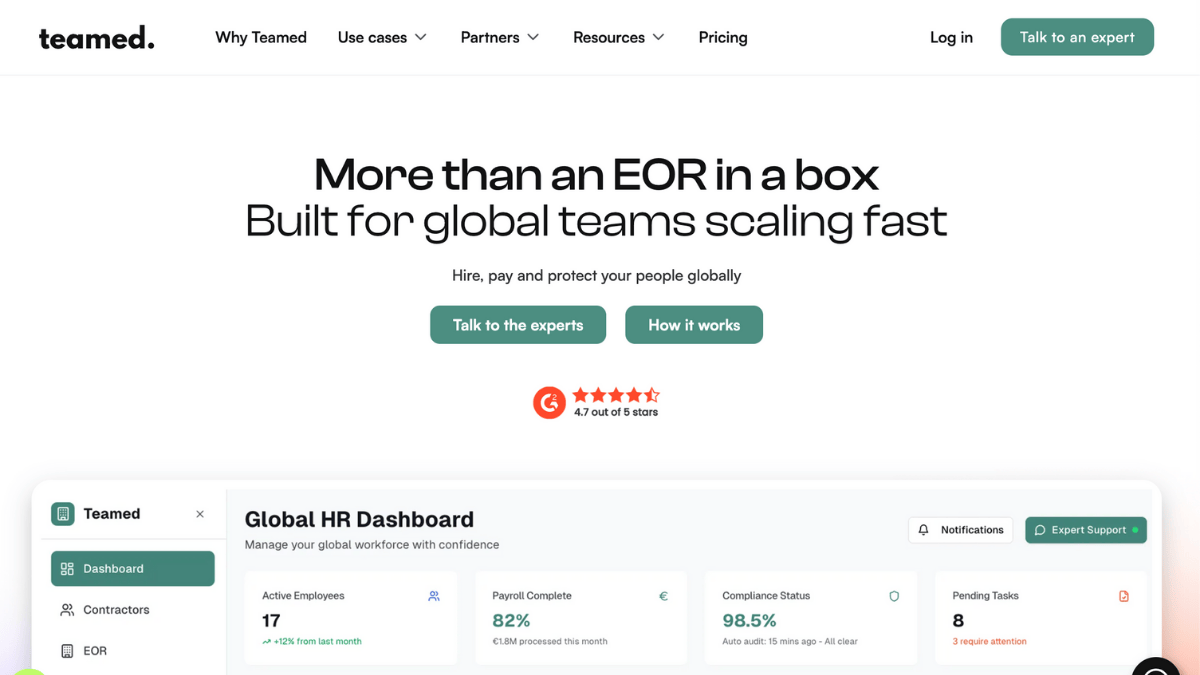The width and height of the screenshot is (1200, 675).
Task: Expand the Use cases dropdown
Action: click(382, 37)
